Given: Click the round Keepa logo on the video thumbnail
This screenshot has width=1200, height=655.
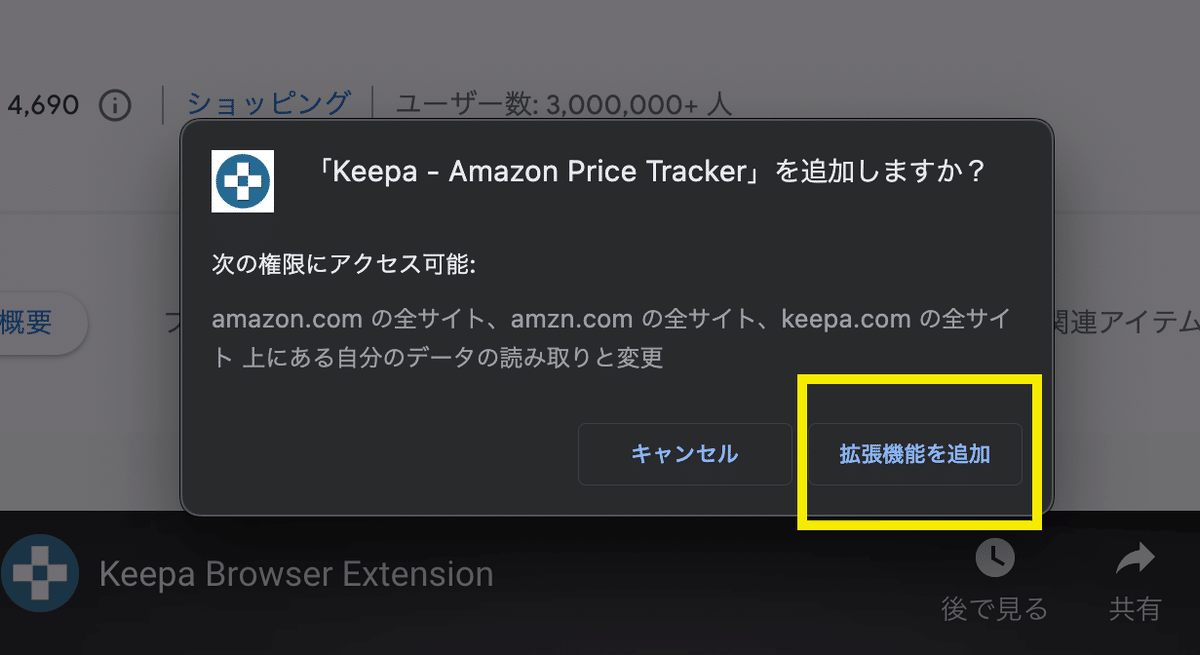Looking at the screenshot, I should coord(40,573).
